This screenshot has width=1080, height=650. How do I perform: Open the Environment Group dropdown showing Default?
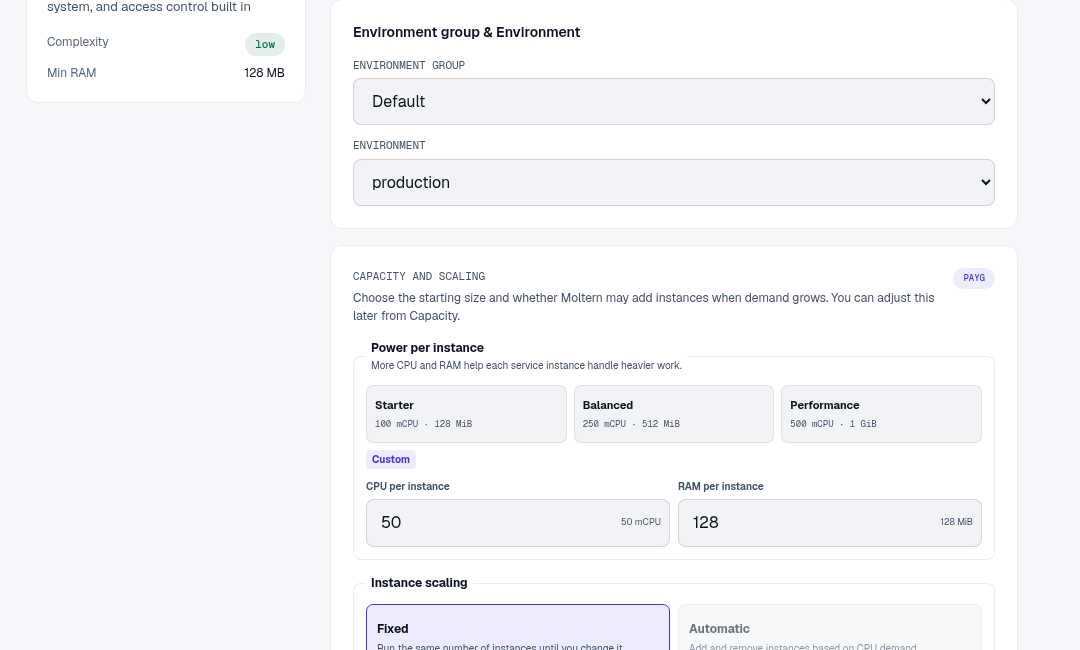(x=674, y=101)
